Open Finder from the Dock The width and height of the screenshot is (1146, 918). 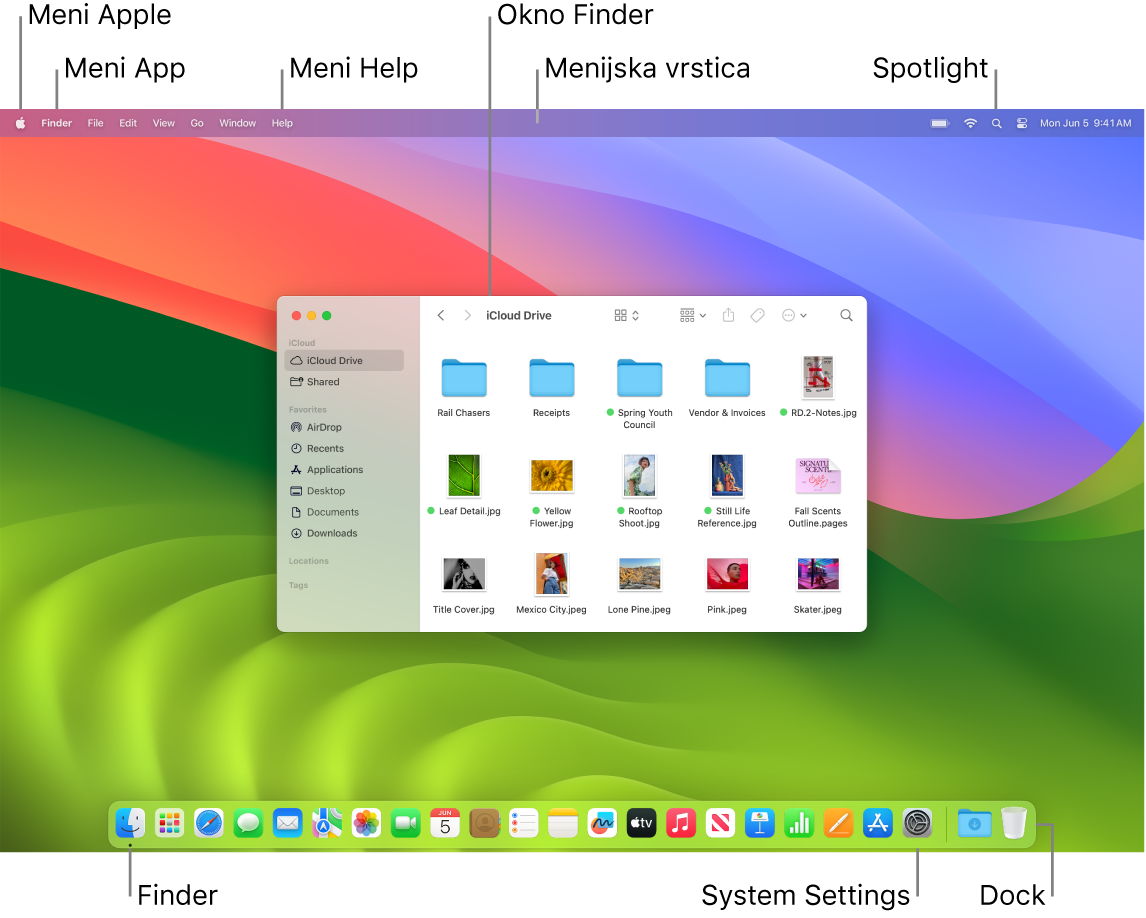(130, 822)
